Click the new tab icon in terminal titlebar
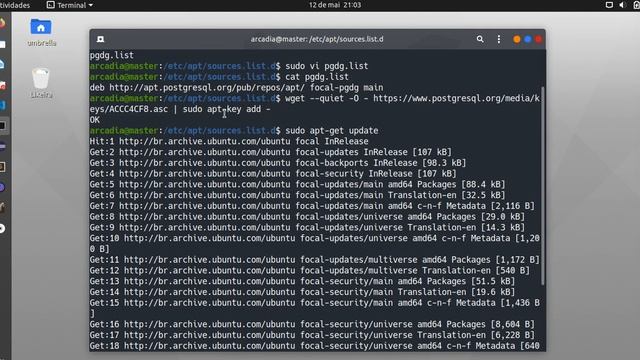The height and width of the screenshot is (360, 640). coord(100,39)
